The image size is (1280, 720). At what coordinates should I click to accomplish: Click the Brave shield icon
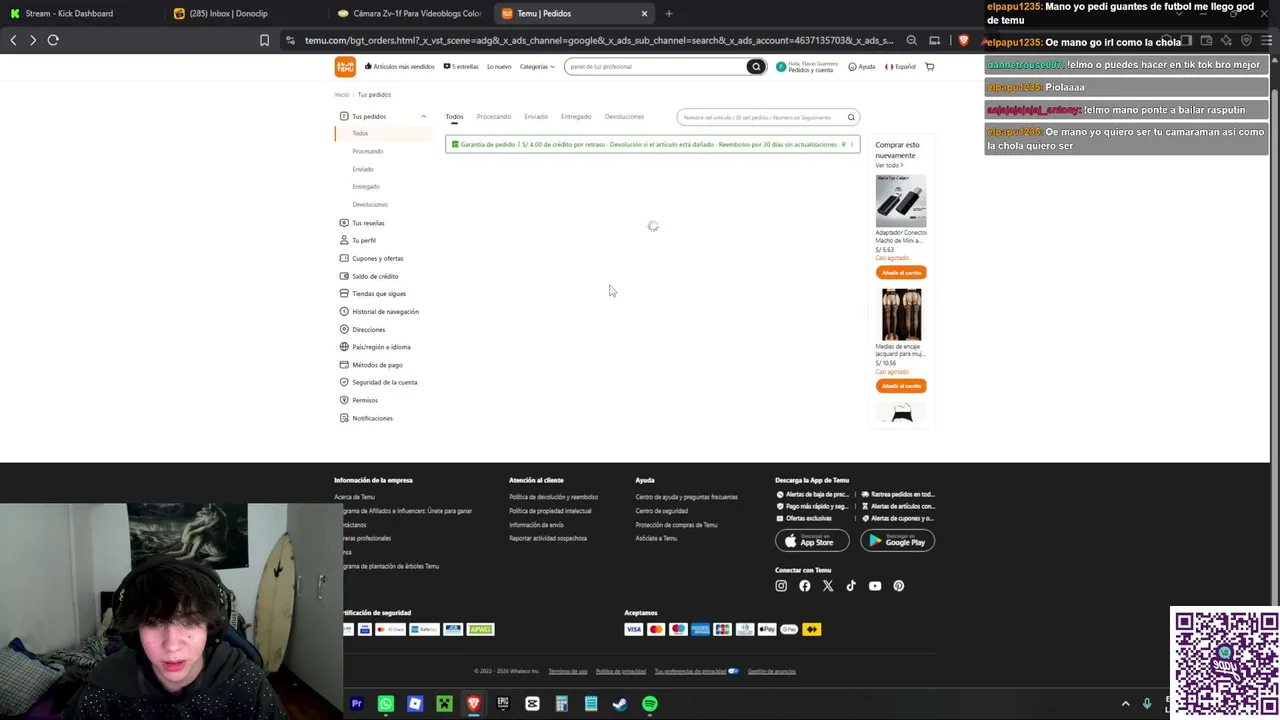tap(964, 40)
